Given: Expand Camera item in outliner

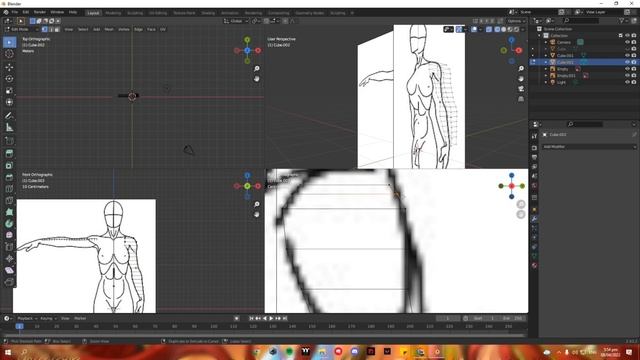Looking at the screenshot, I should 546,42.
